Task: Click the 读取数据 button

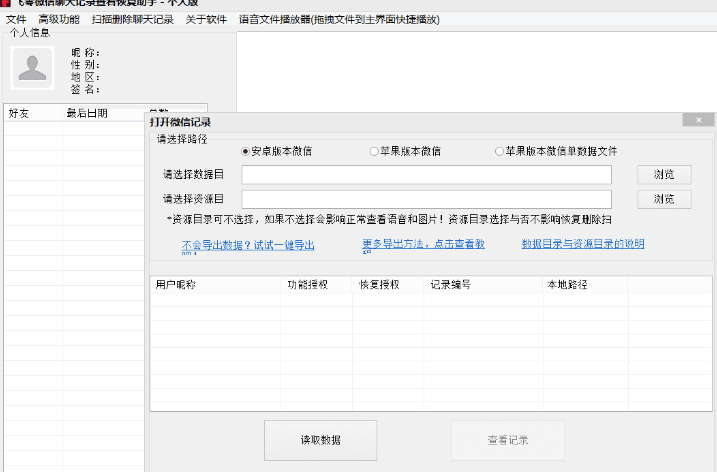Action: (x=321, y=440)
